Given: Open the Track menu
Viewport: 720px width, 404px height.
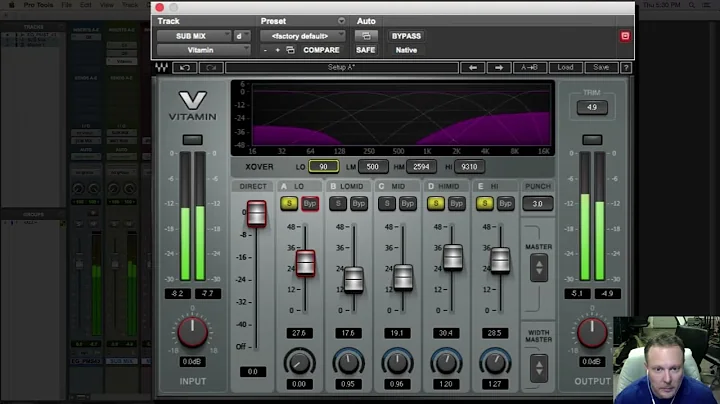Looking at the screenshot, I should [130, 5].
